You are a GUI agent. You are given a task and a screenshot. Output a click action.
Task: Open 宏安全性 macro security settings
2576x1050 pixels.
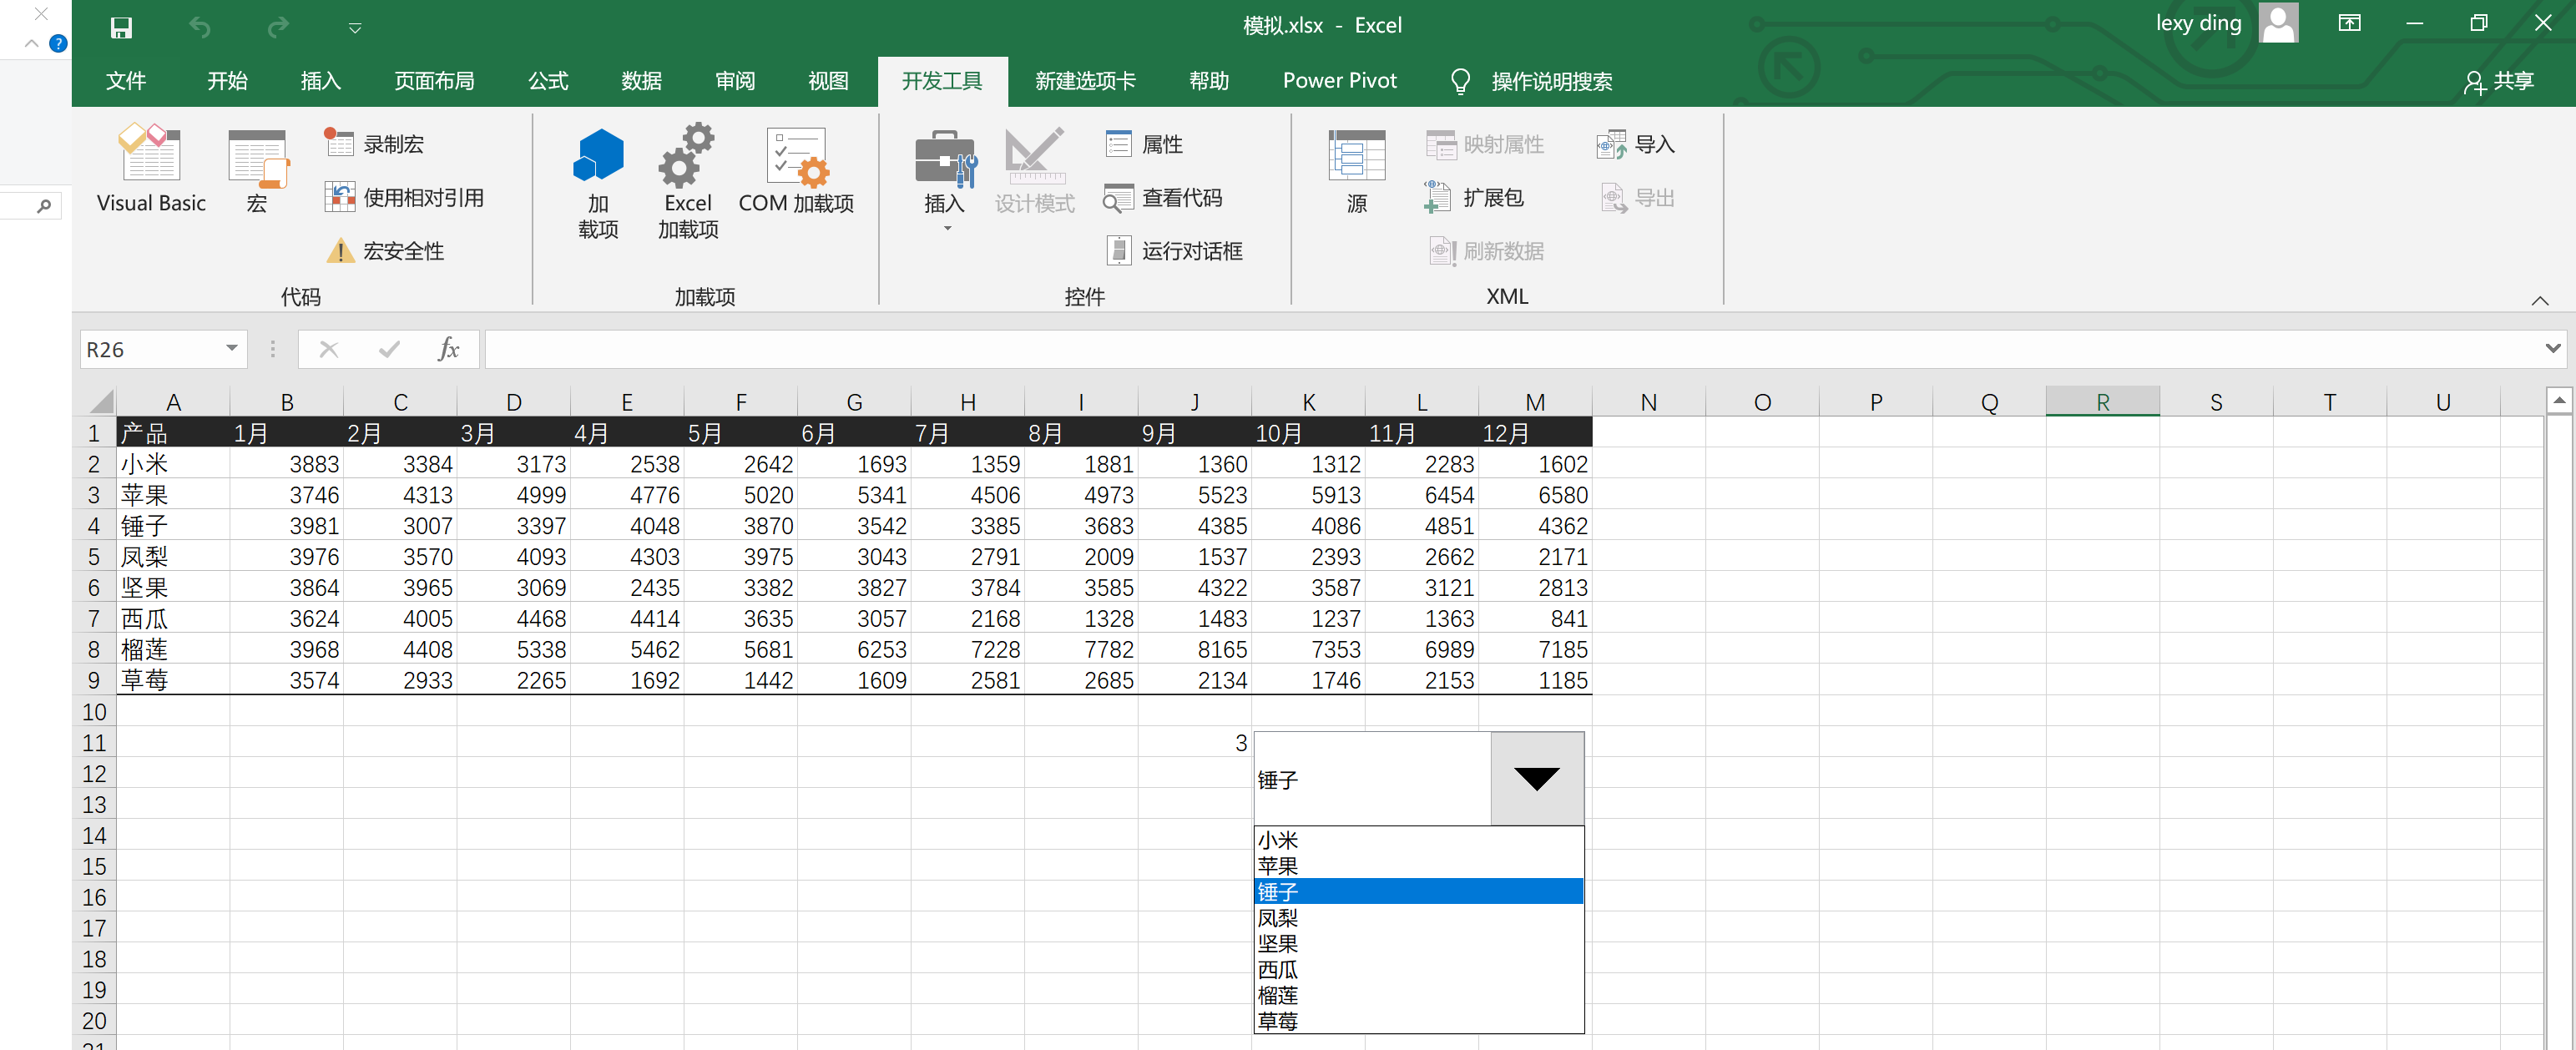385,251
